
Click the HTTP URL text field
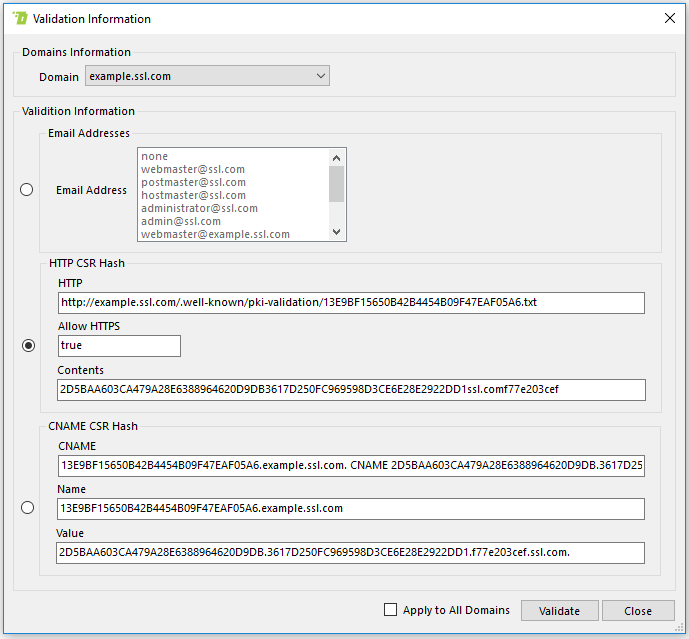coord(351,303)
